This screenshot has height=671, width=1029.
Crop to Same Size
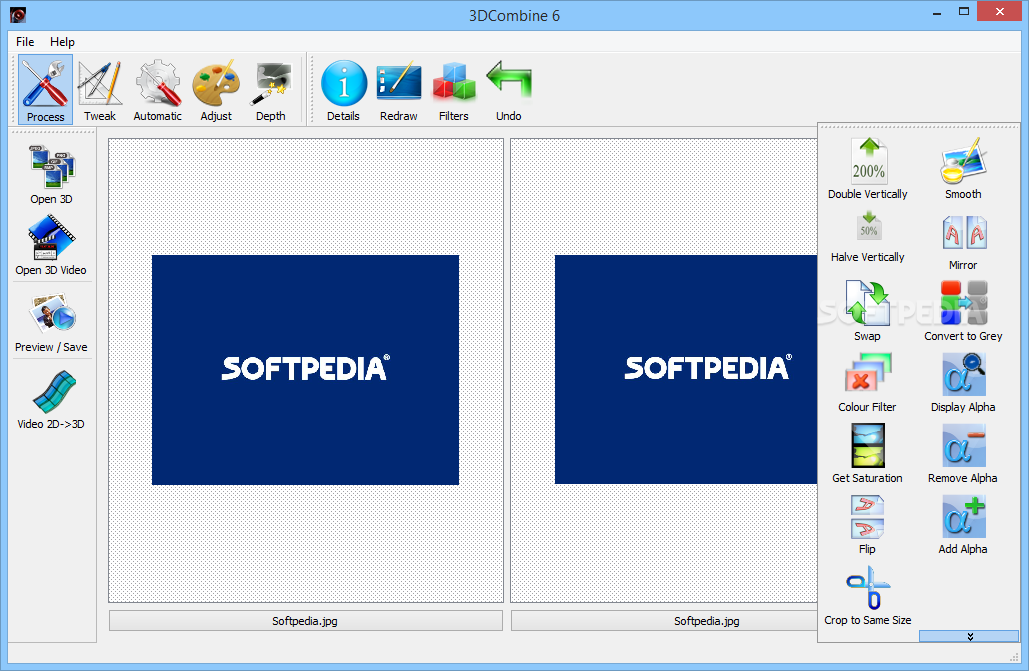coord(868,595)
